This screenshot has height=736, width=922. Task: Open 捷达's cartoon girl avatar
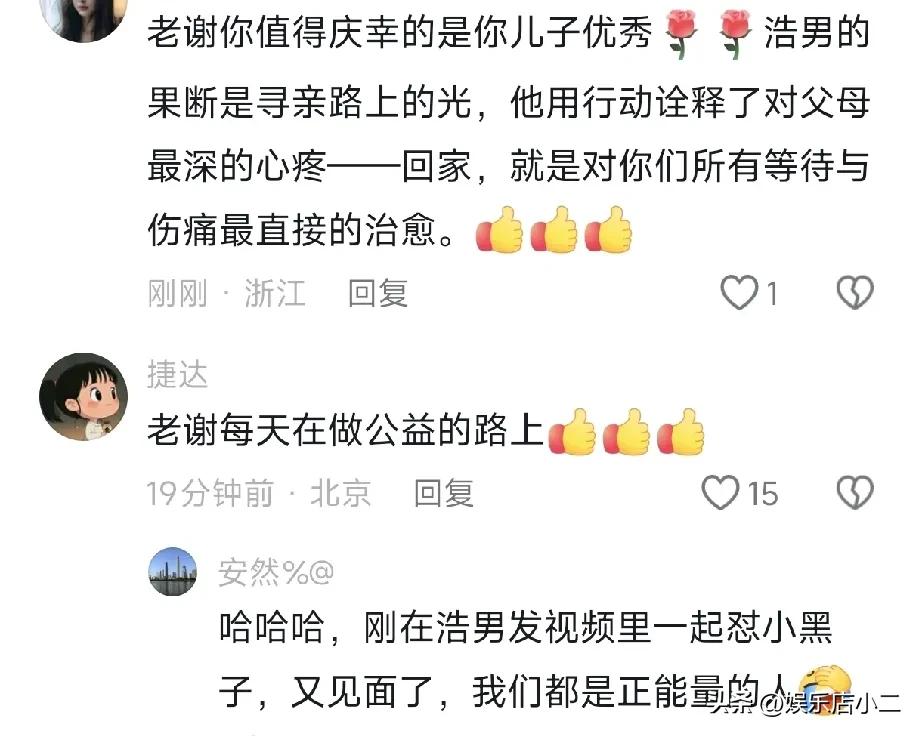(x=83, y=397)
